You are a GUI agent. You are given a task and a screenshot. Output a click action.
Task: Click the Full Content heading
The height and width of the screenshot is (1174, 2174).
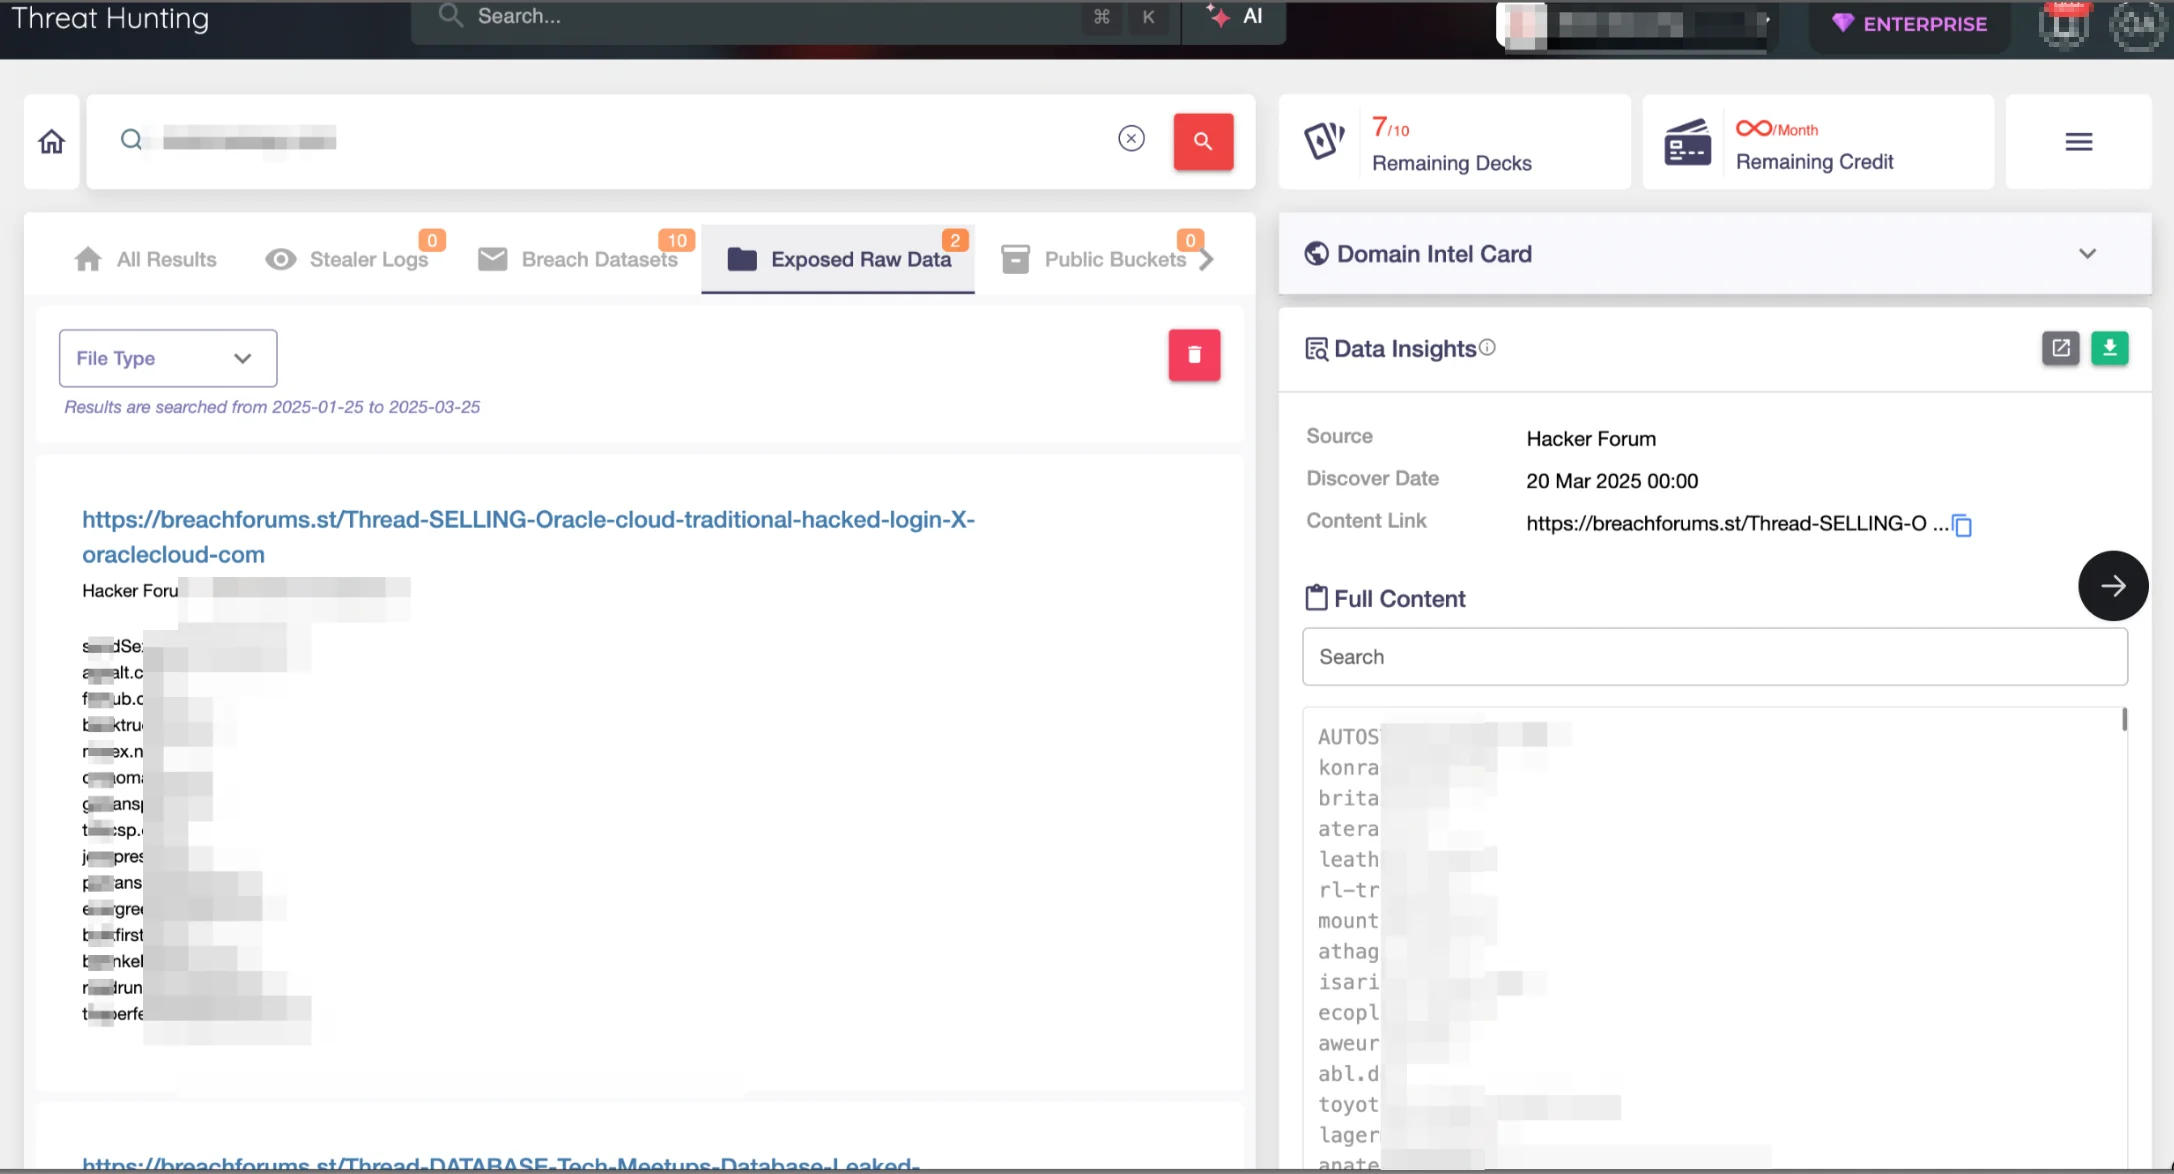1399,599
